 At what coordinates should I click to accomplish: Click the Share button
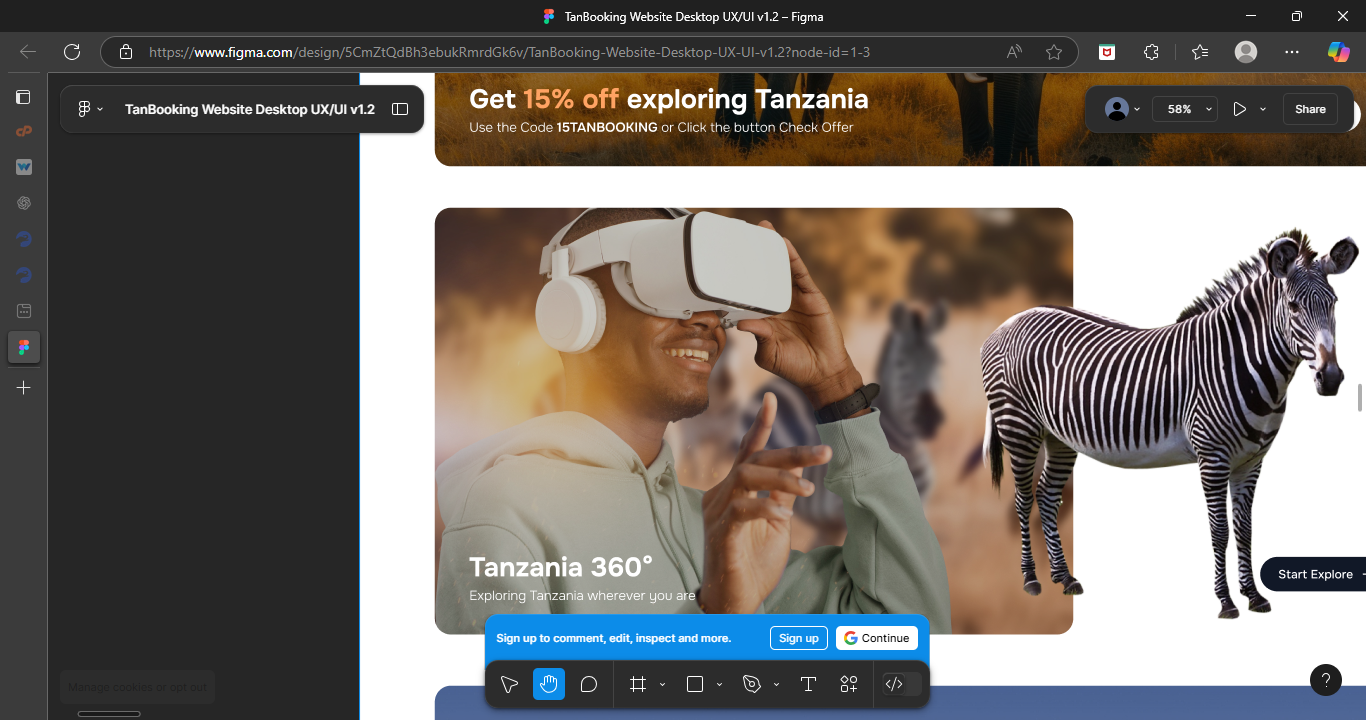click(x=1310, y=109)
